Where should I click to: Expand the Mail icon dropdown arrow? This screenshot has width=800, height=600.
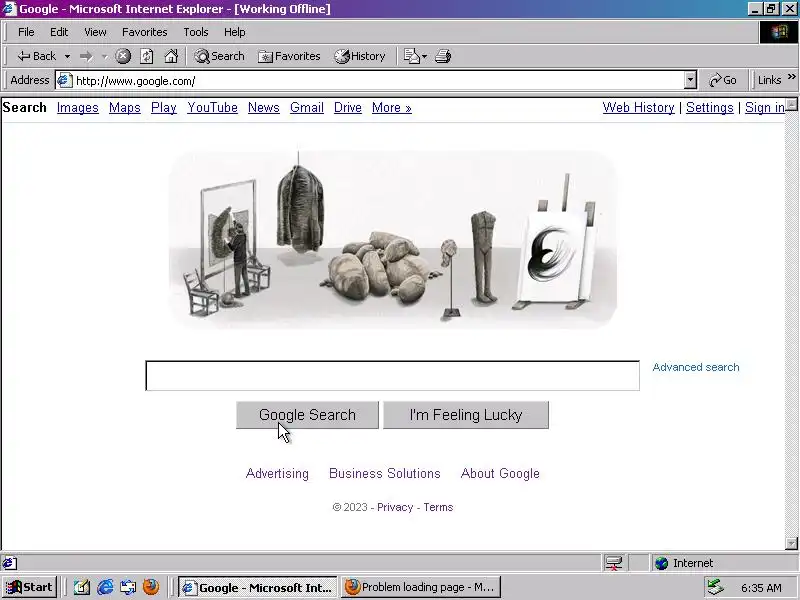click(x=424, y=57)
